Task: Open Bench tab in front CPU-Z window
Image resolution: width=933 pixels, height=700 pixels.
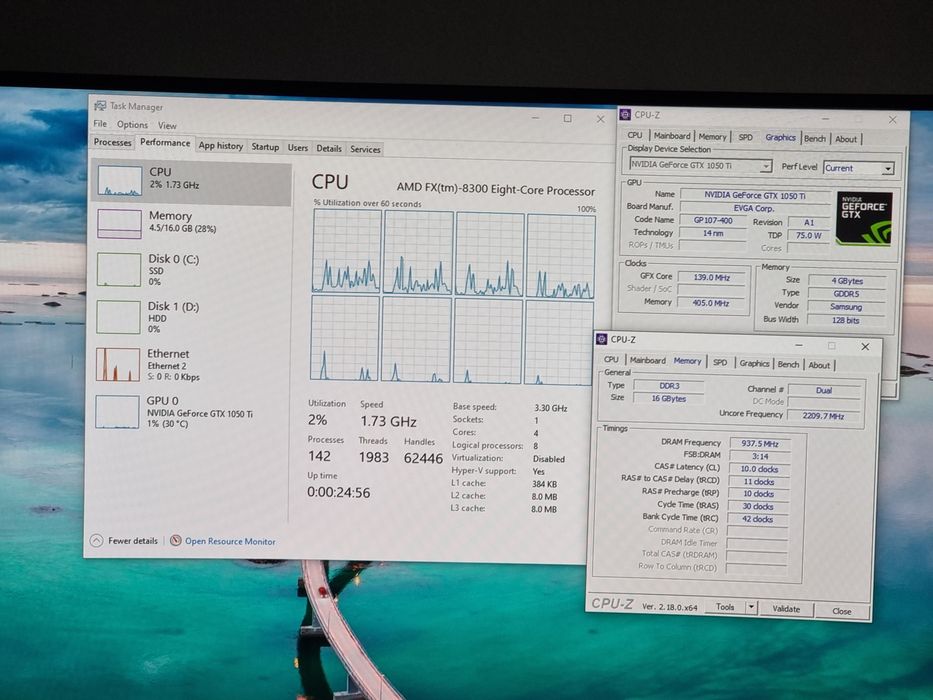Action: 788,364
